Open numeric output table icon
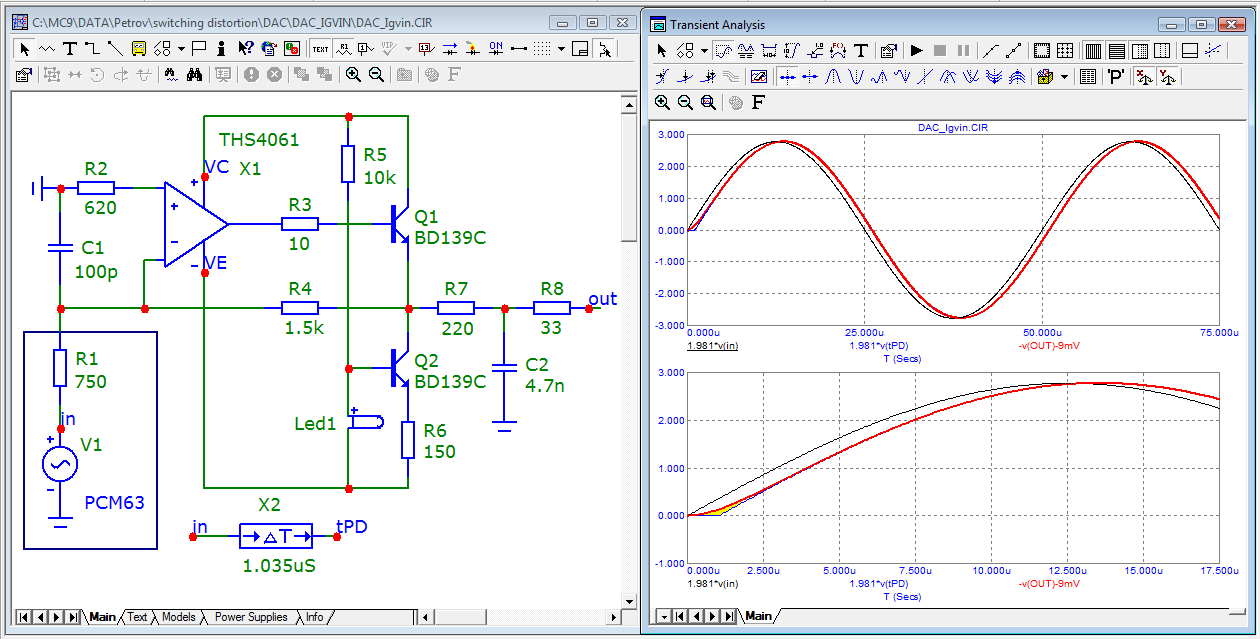The image size is (1260, 639). 1087,77
